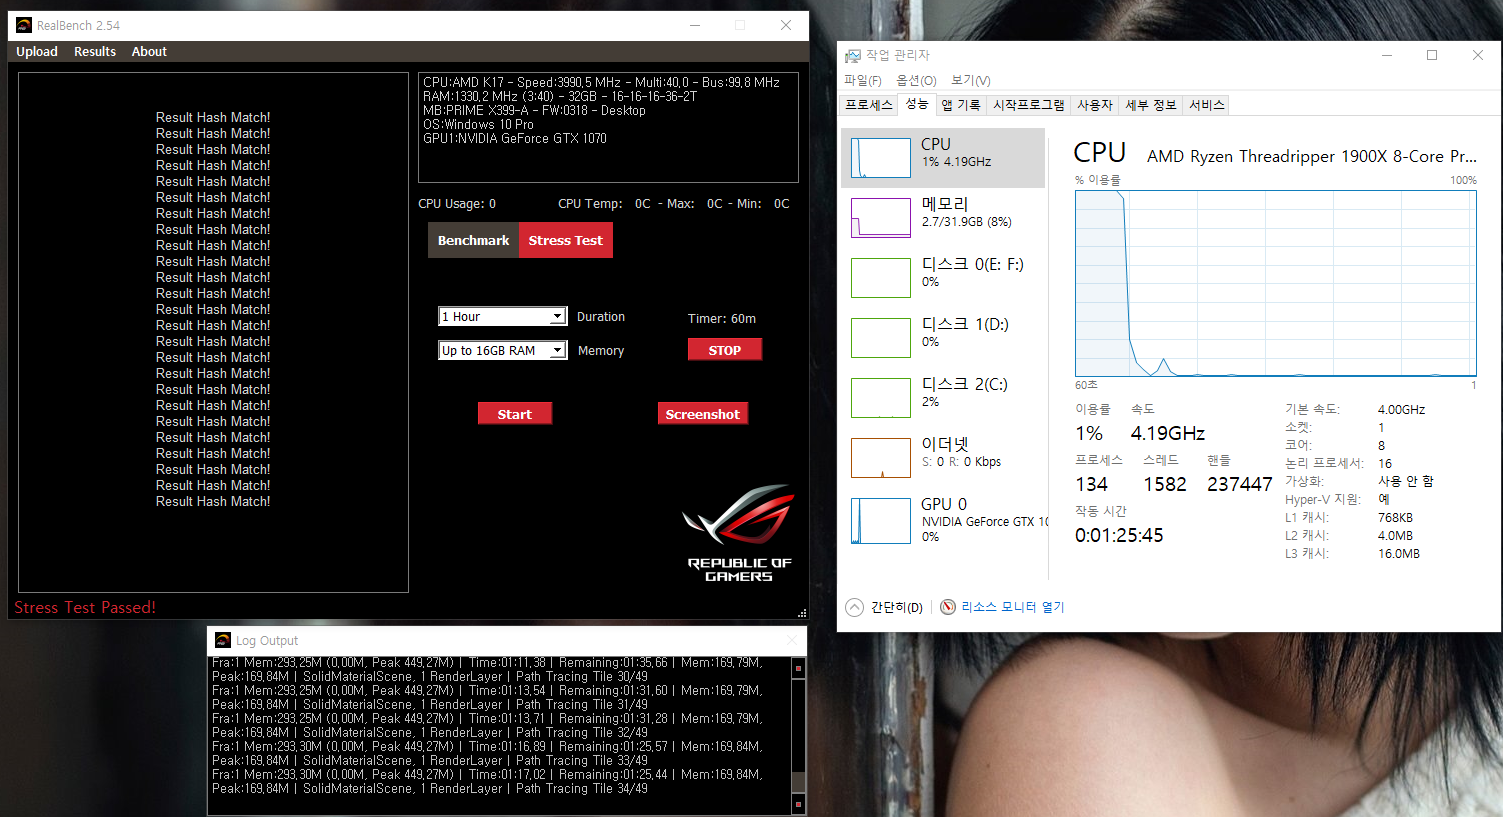Open the 보기(V) menu in Task Manager
Image resolution: width=1503 pixels, height=817 pixels.
pyautogui.click(x=970, y=80)
